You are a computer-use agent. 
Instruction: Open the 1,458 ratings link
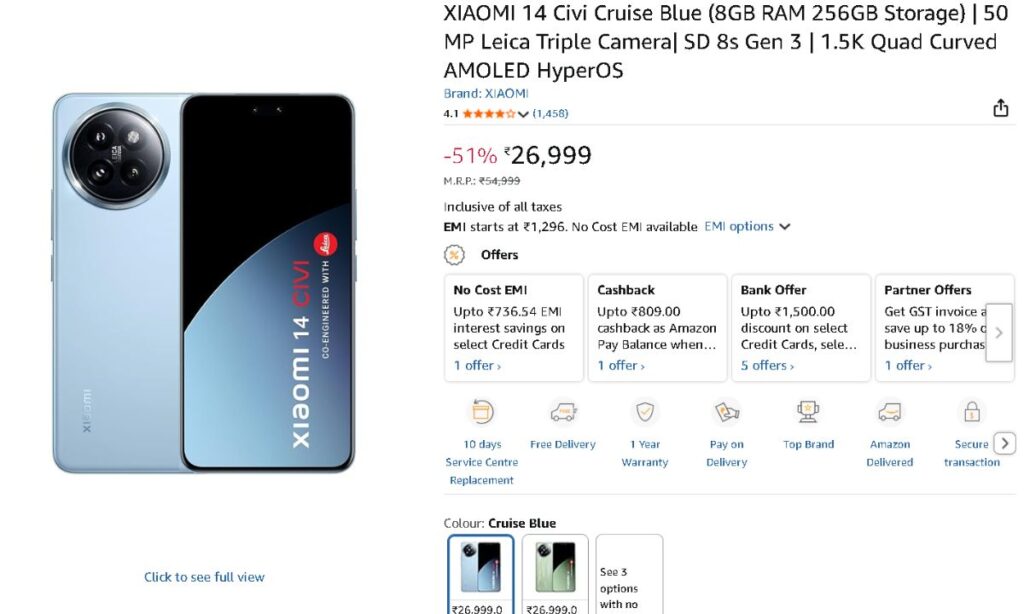tap(550, 114)
